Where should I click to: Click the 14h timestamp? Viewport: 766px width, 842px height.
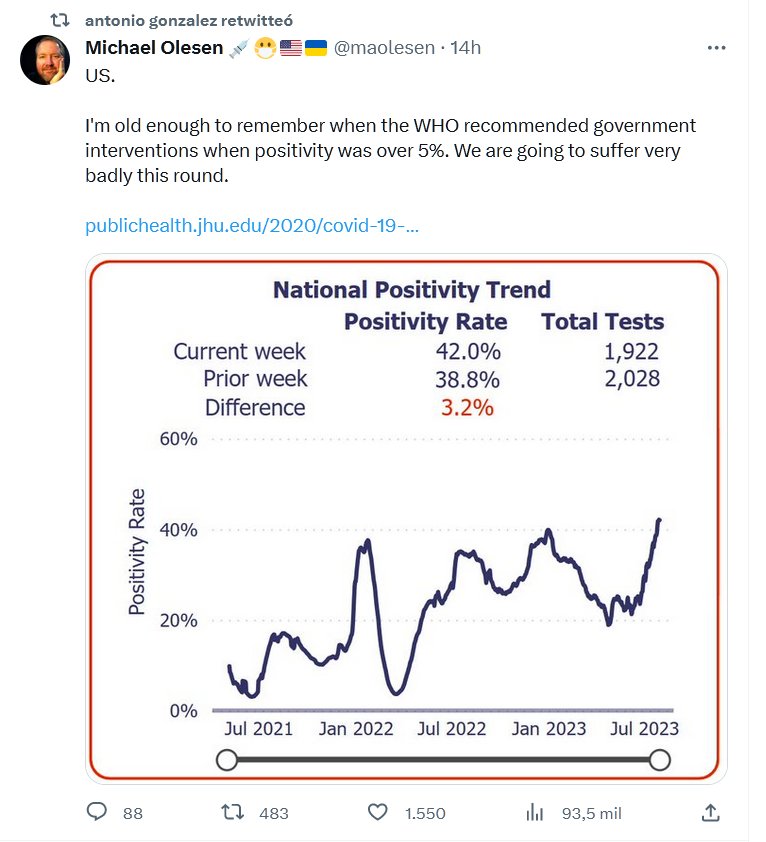pyautogui.click(x=467, y=48)
